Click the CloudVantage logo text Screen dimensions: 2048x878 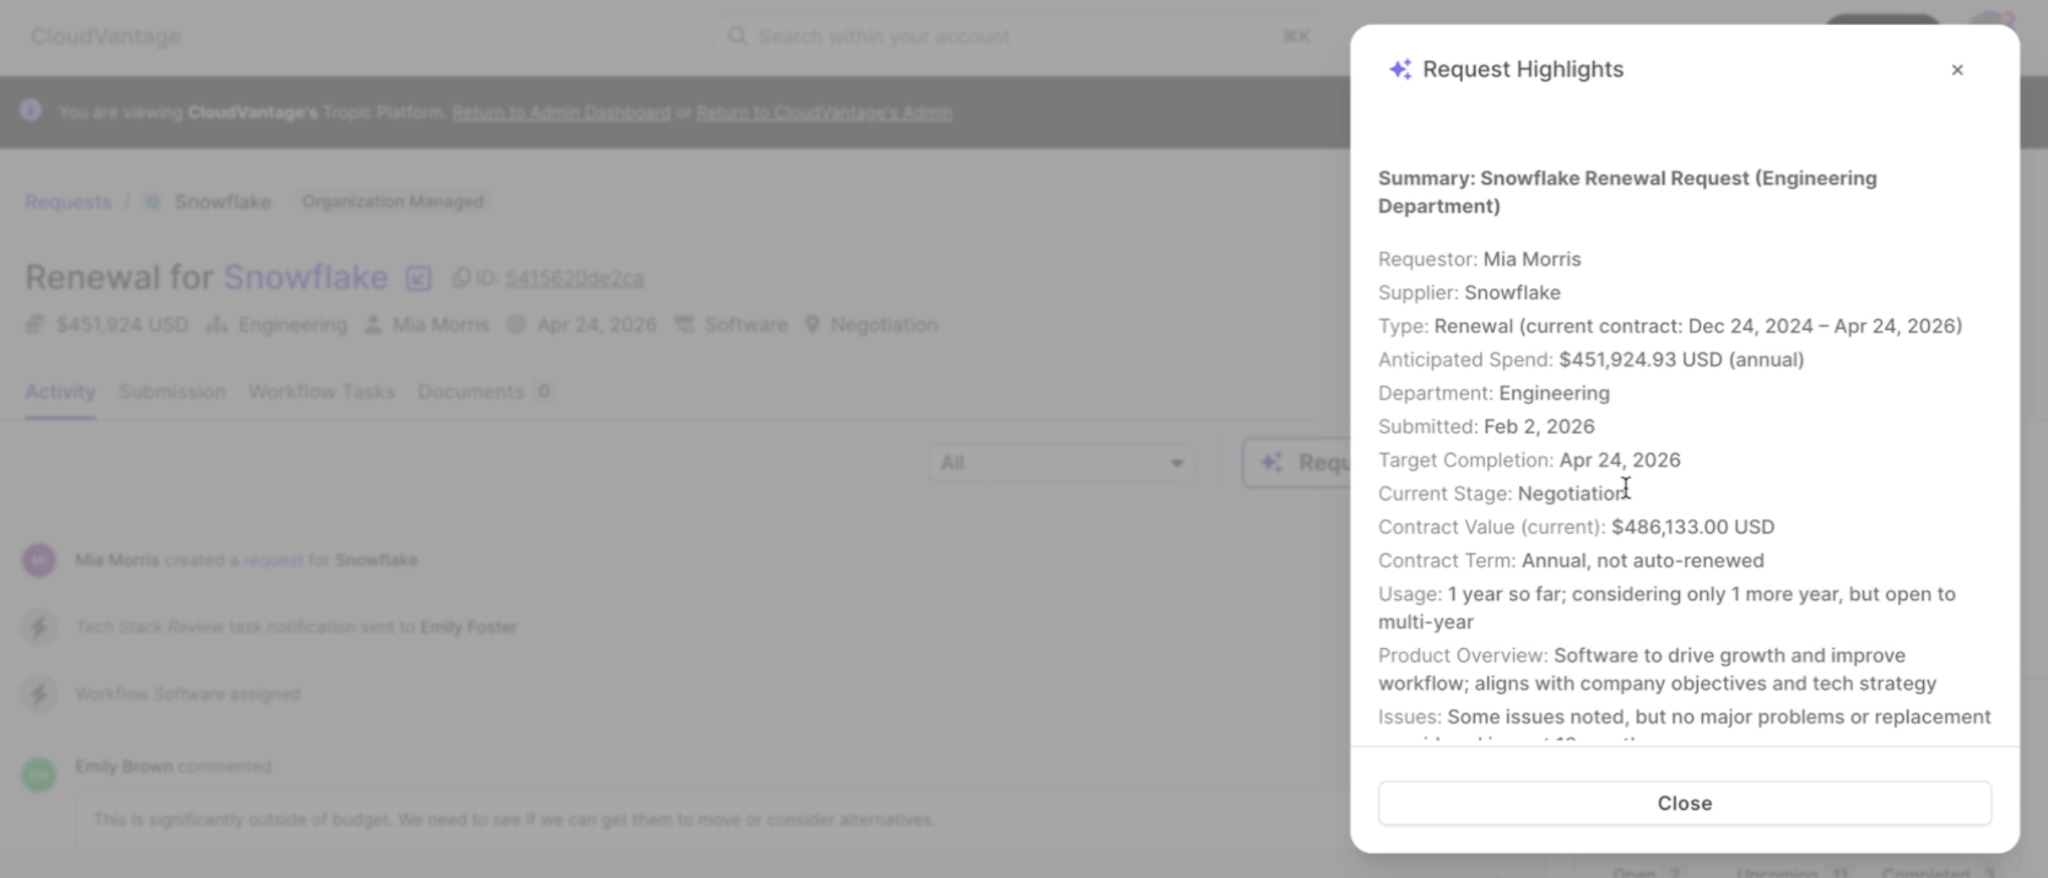click(x=106, y=37)
